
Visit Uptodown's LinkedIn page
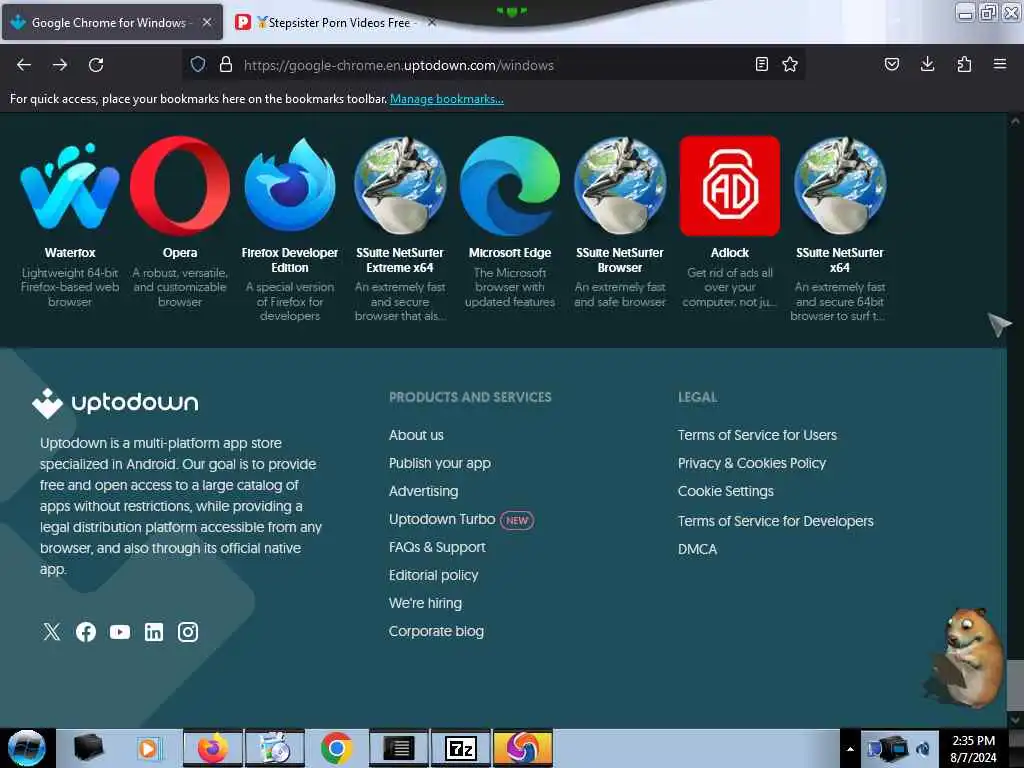[x=154, y=632]
